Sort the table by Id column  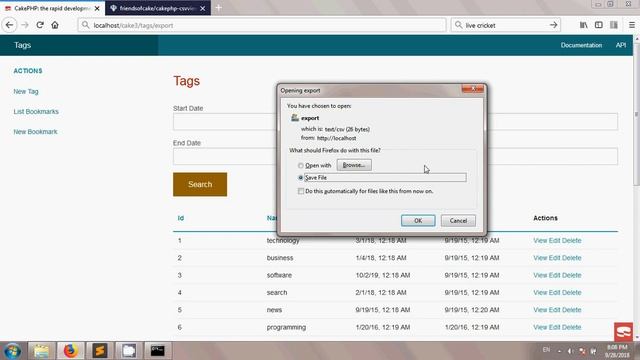coord(181,218)
